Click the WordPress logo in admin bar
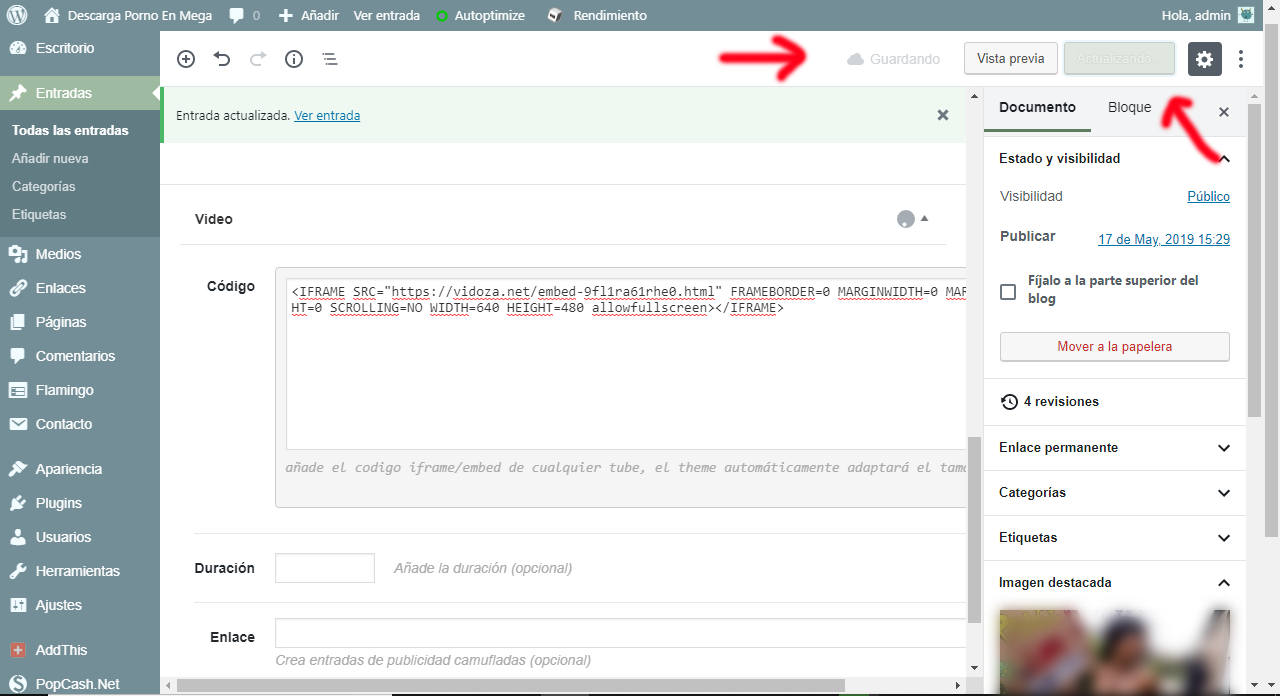The image size is (1280, 696). [16, 15]
